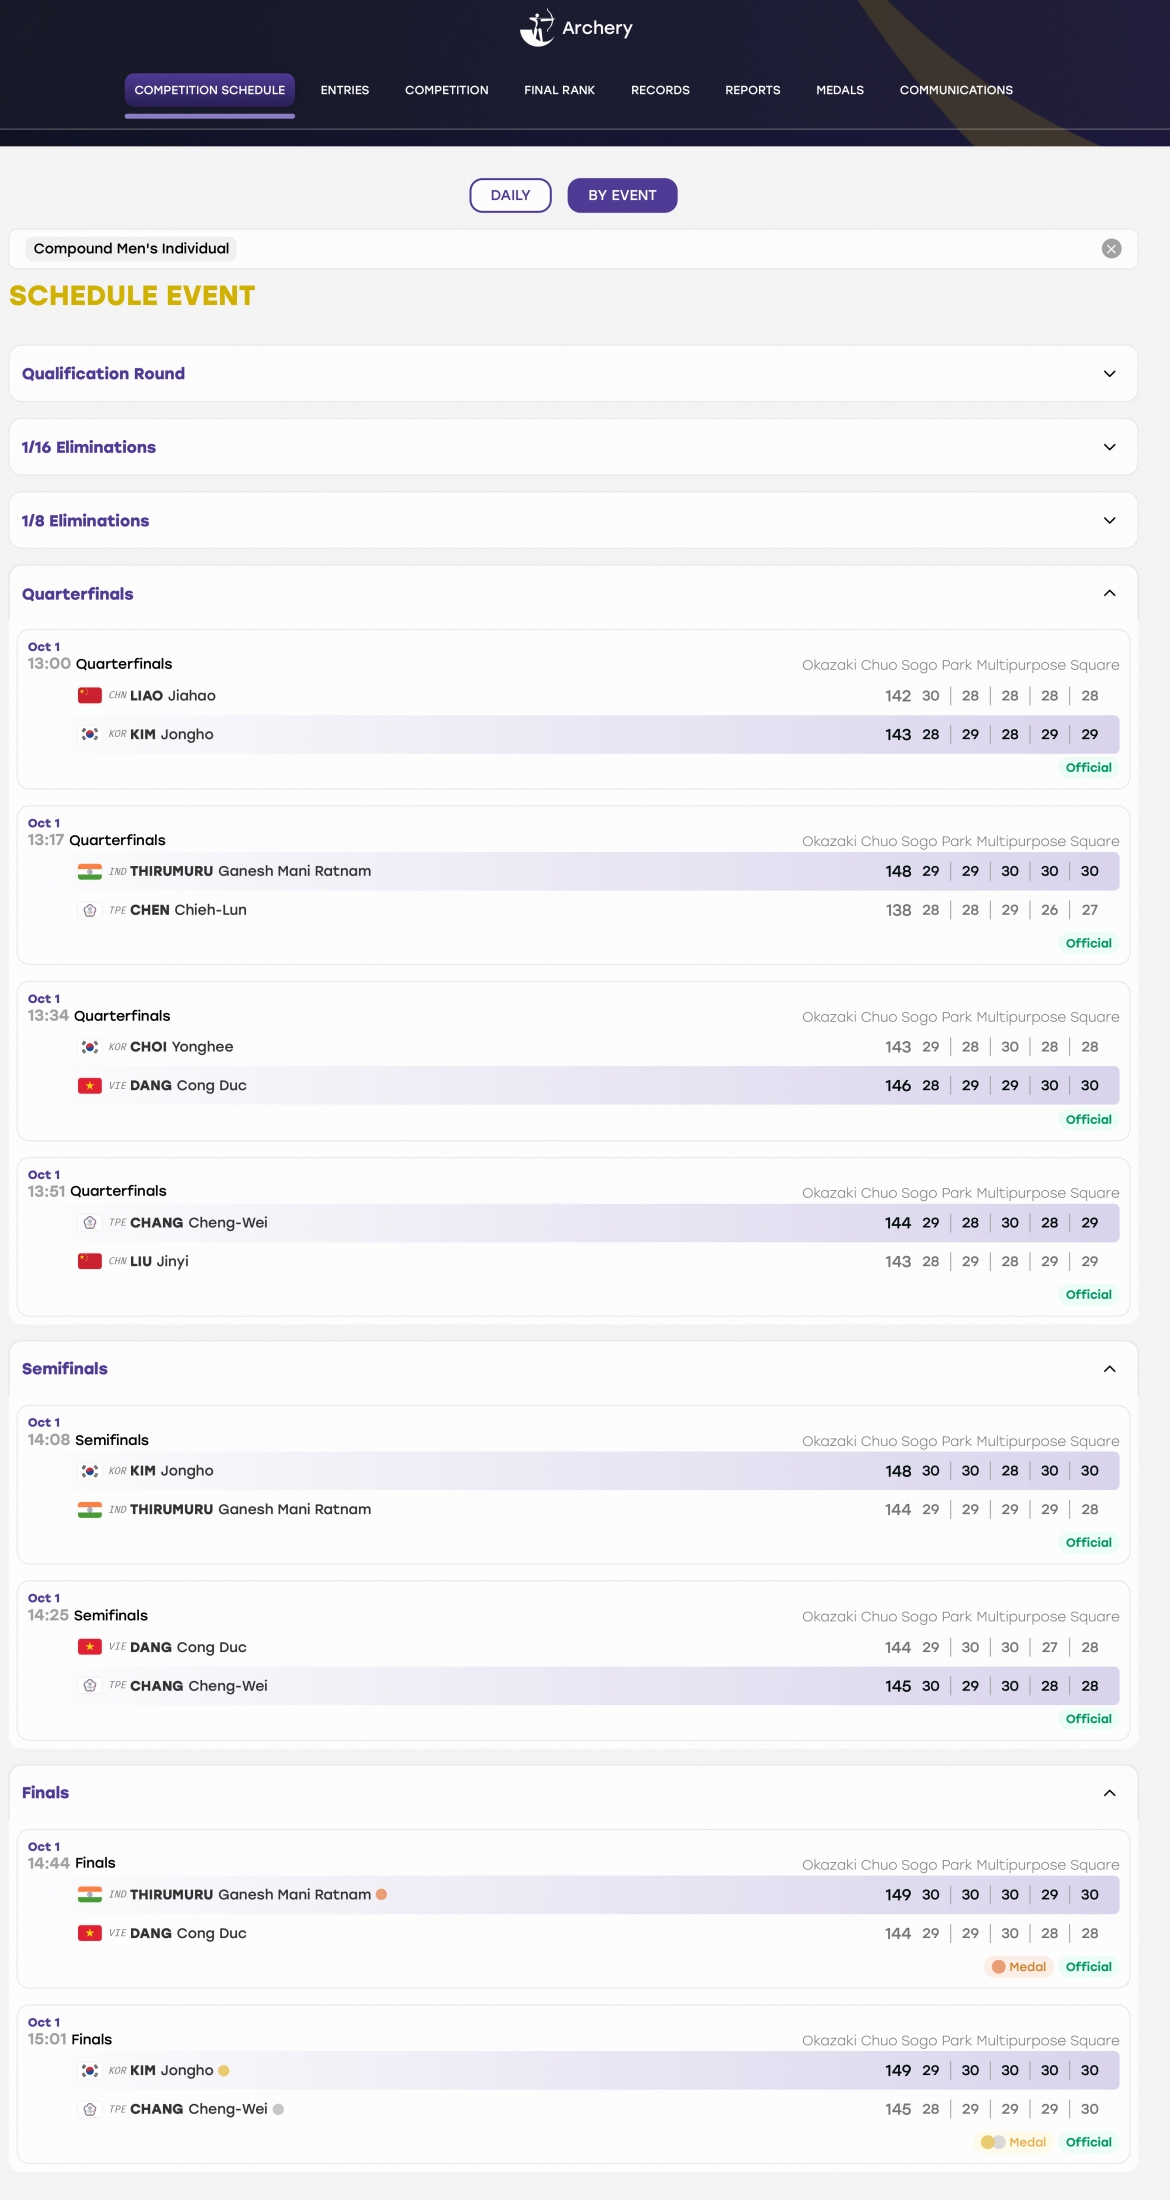The width and height of the screenshot is (1170, 2200).
Task: Click the event filter search field
Action: click(x=573, y=249)
